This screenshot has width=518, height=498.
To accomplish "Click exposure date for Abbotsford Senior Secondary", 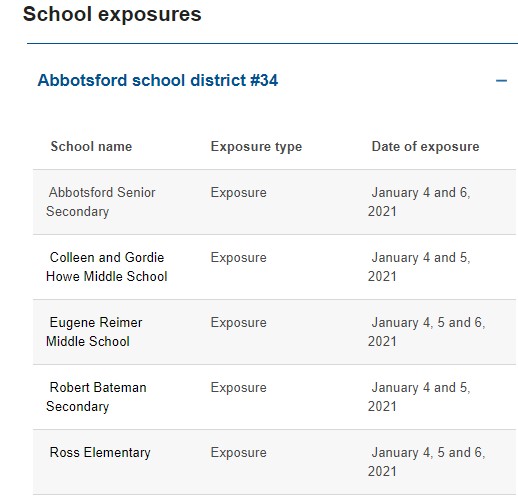I will coord(419,202).
